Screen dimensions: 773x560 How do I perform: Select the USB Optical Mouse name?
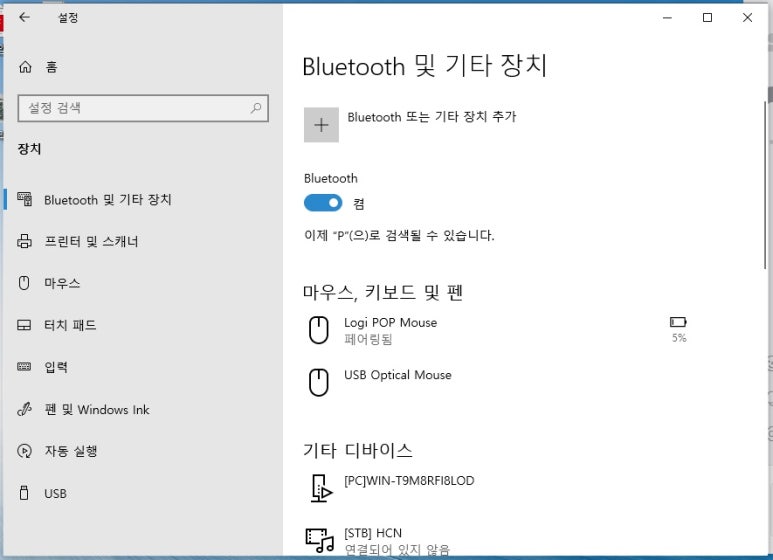(x=398, y=375)
